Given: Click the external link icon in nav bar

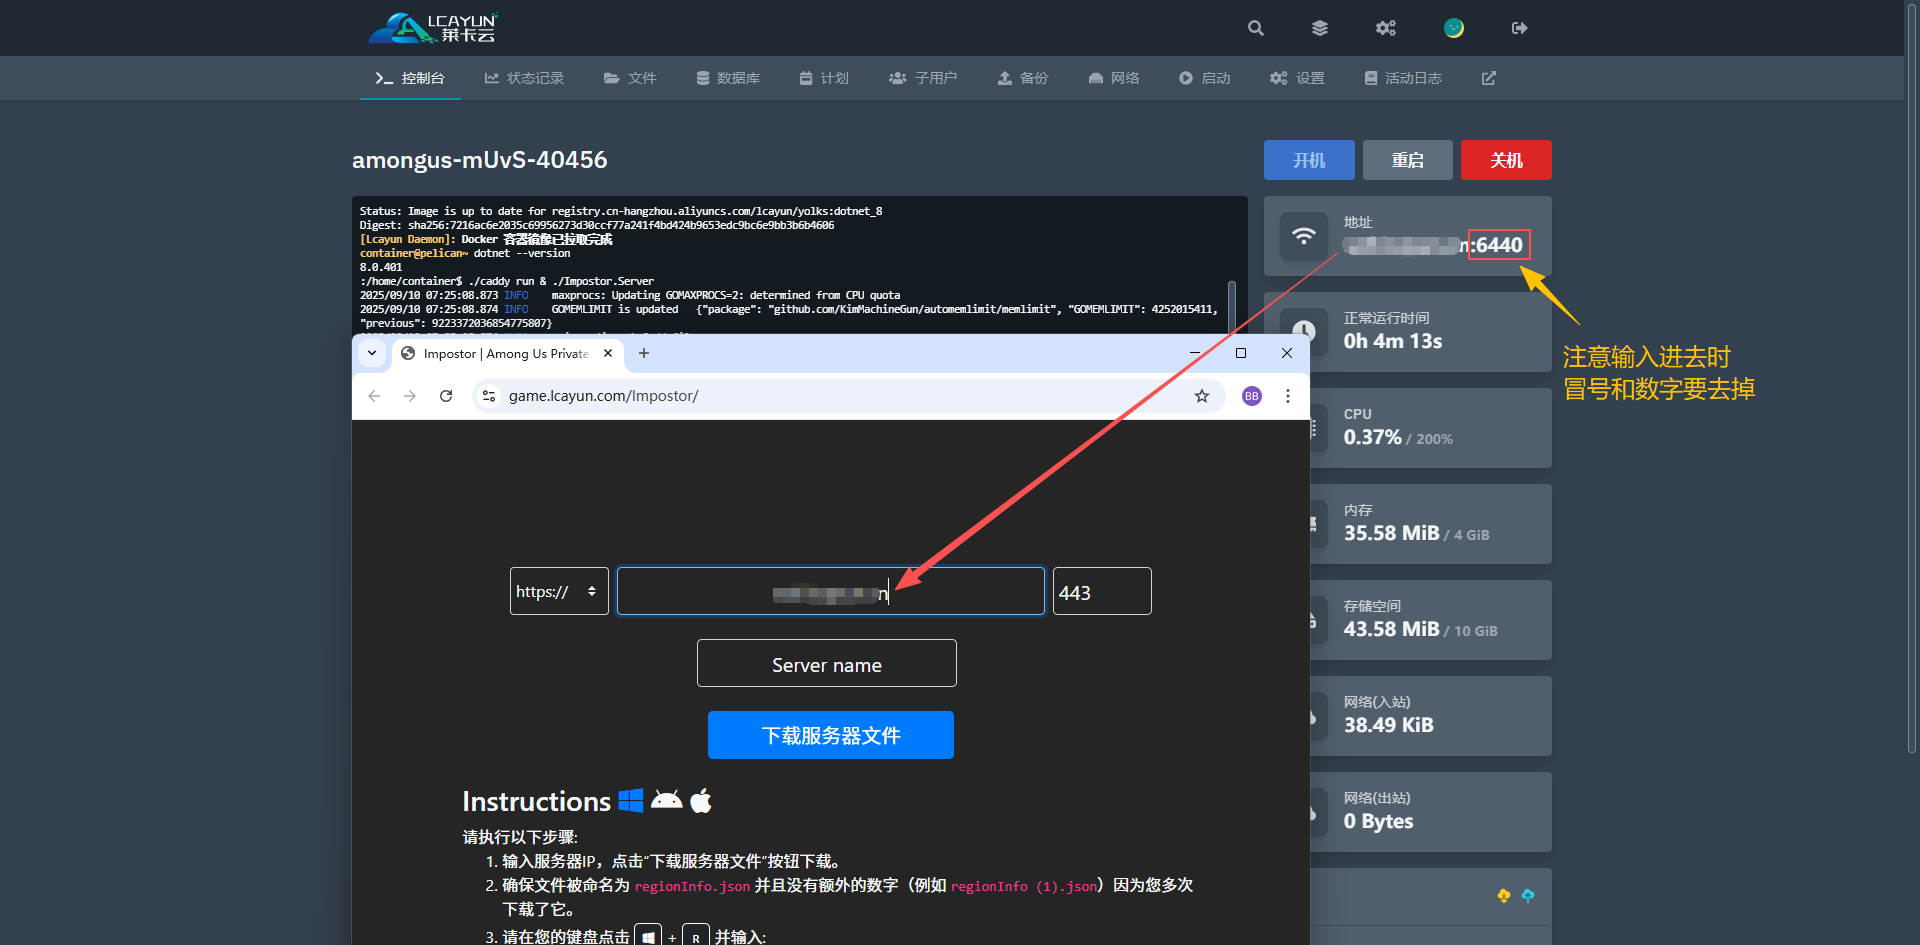Looking at the screenshot, I should click(1489, 78).
